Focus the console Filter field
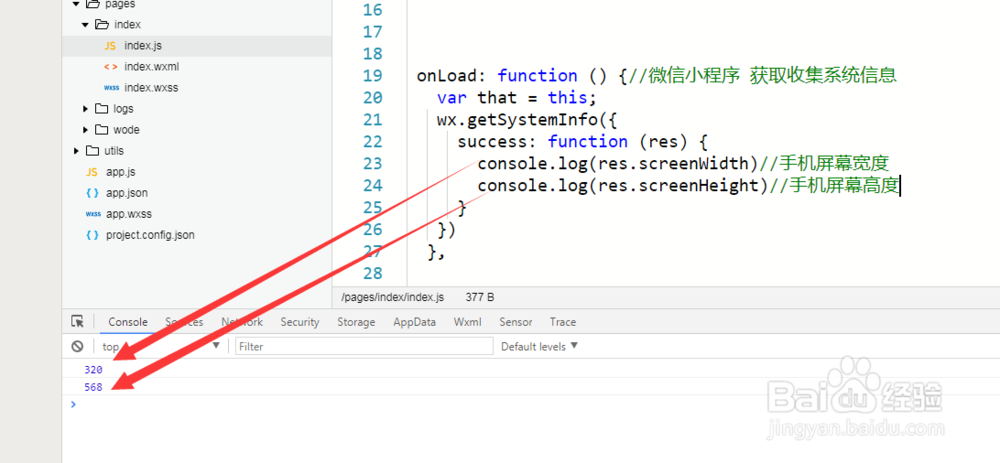 [364, 346]
